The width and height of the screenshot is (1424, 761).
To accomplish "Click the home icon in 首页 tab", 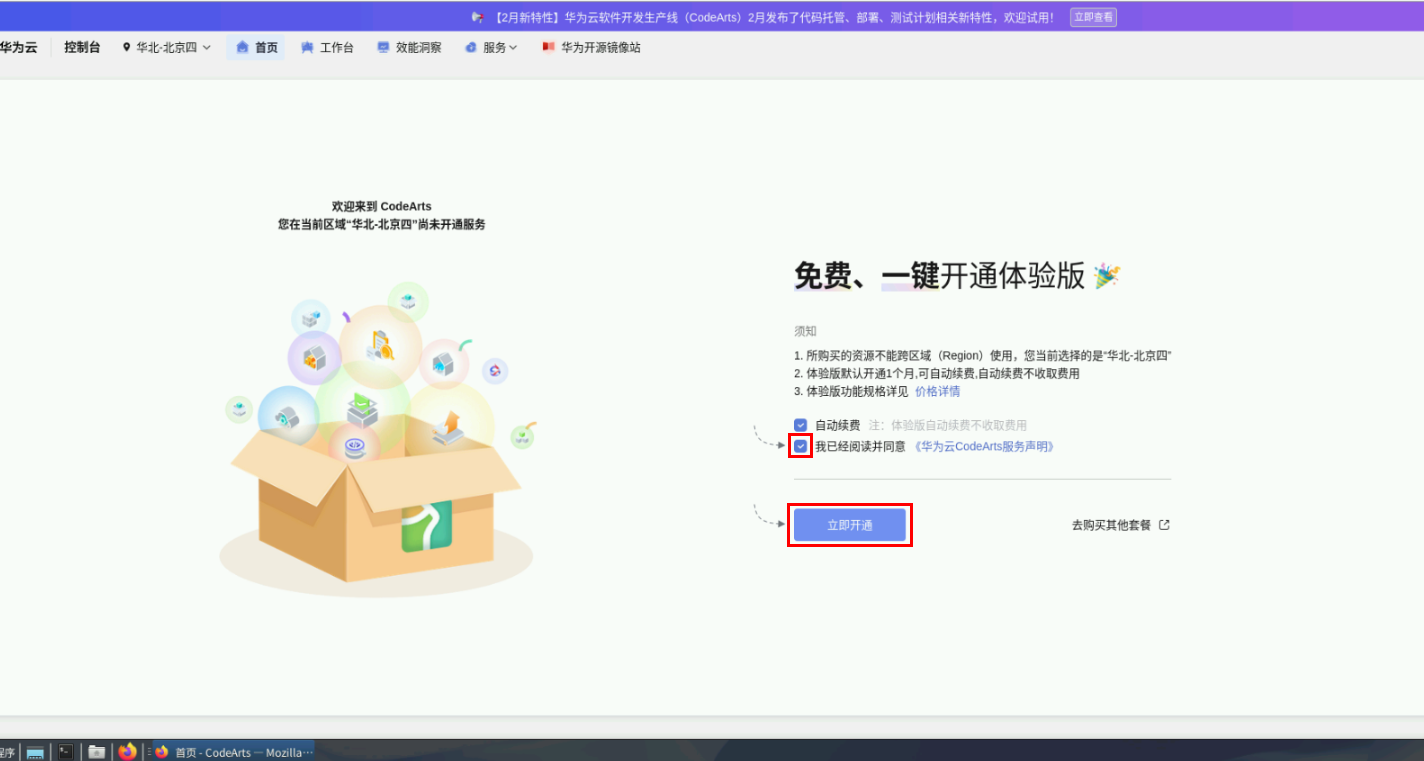I will [242, 47].
